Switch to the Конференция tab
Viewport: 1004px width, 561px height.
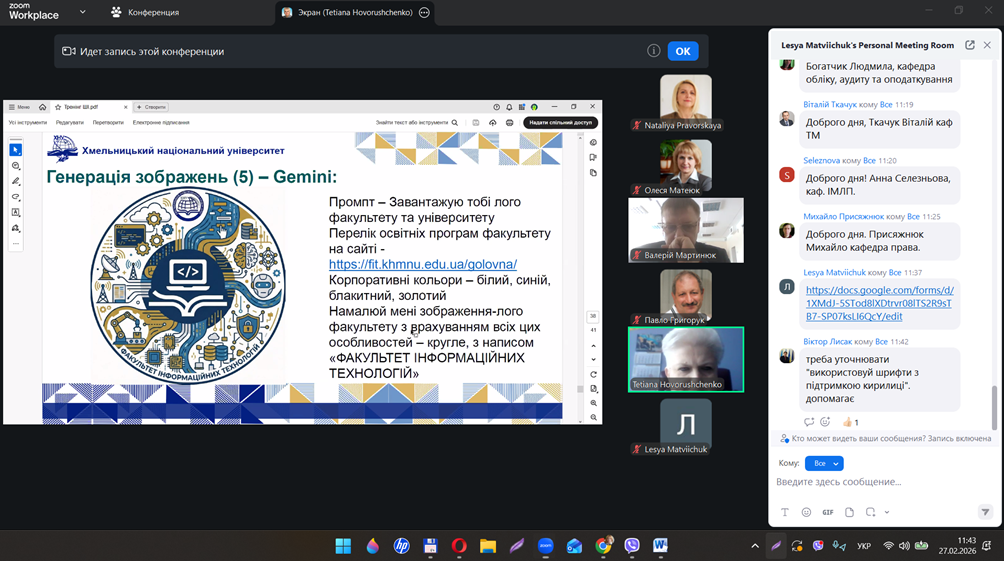click(x=145, y=13)
